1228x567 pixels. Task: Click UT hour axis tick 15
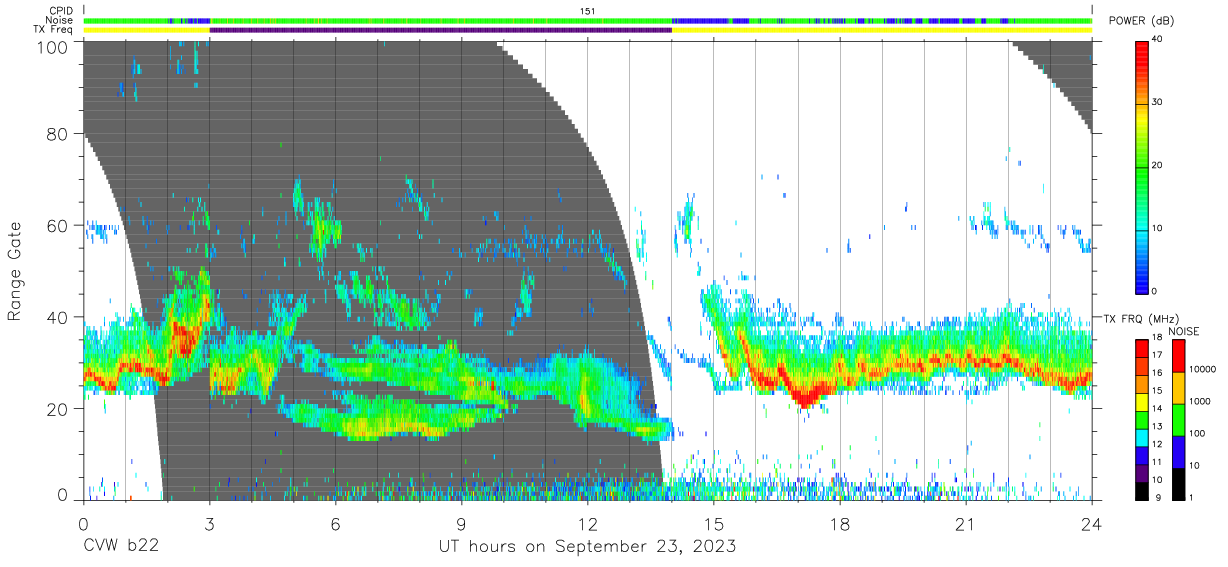click(713, 524)
